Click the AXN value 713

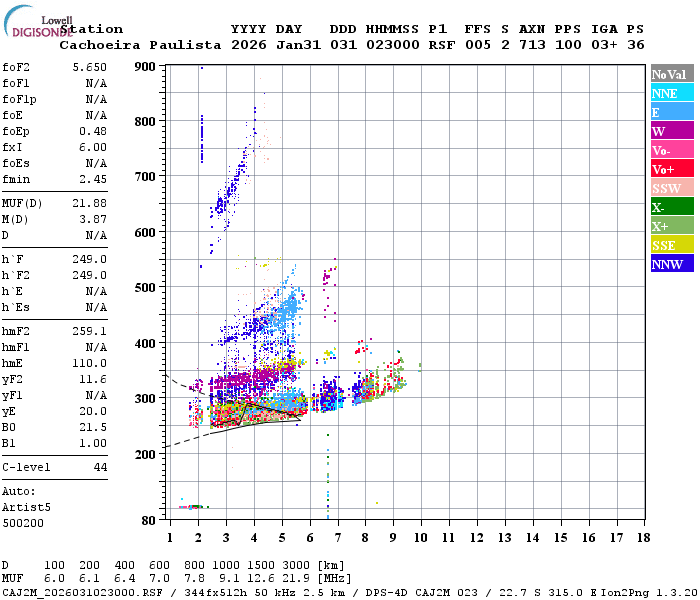click(x=532, y=45)
